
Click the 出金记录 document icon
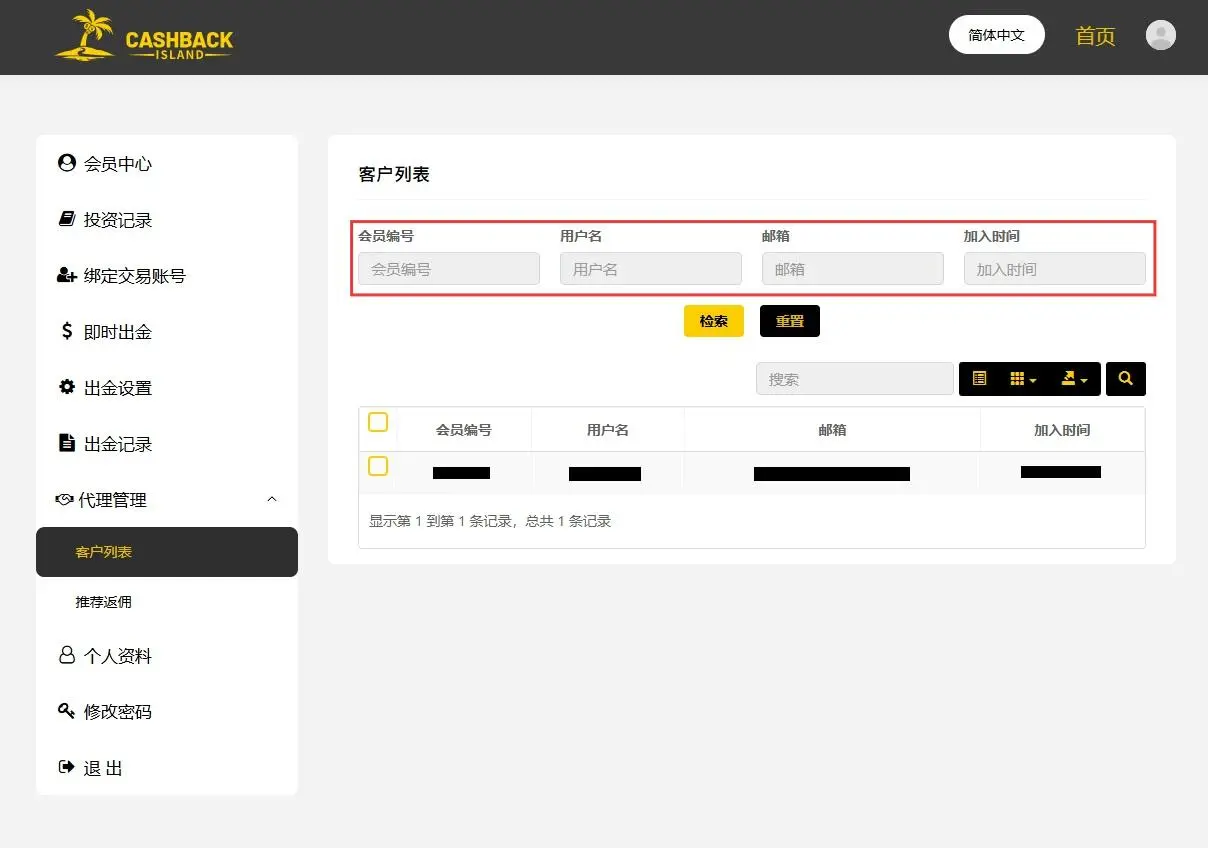click(x=67, y=443)
